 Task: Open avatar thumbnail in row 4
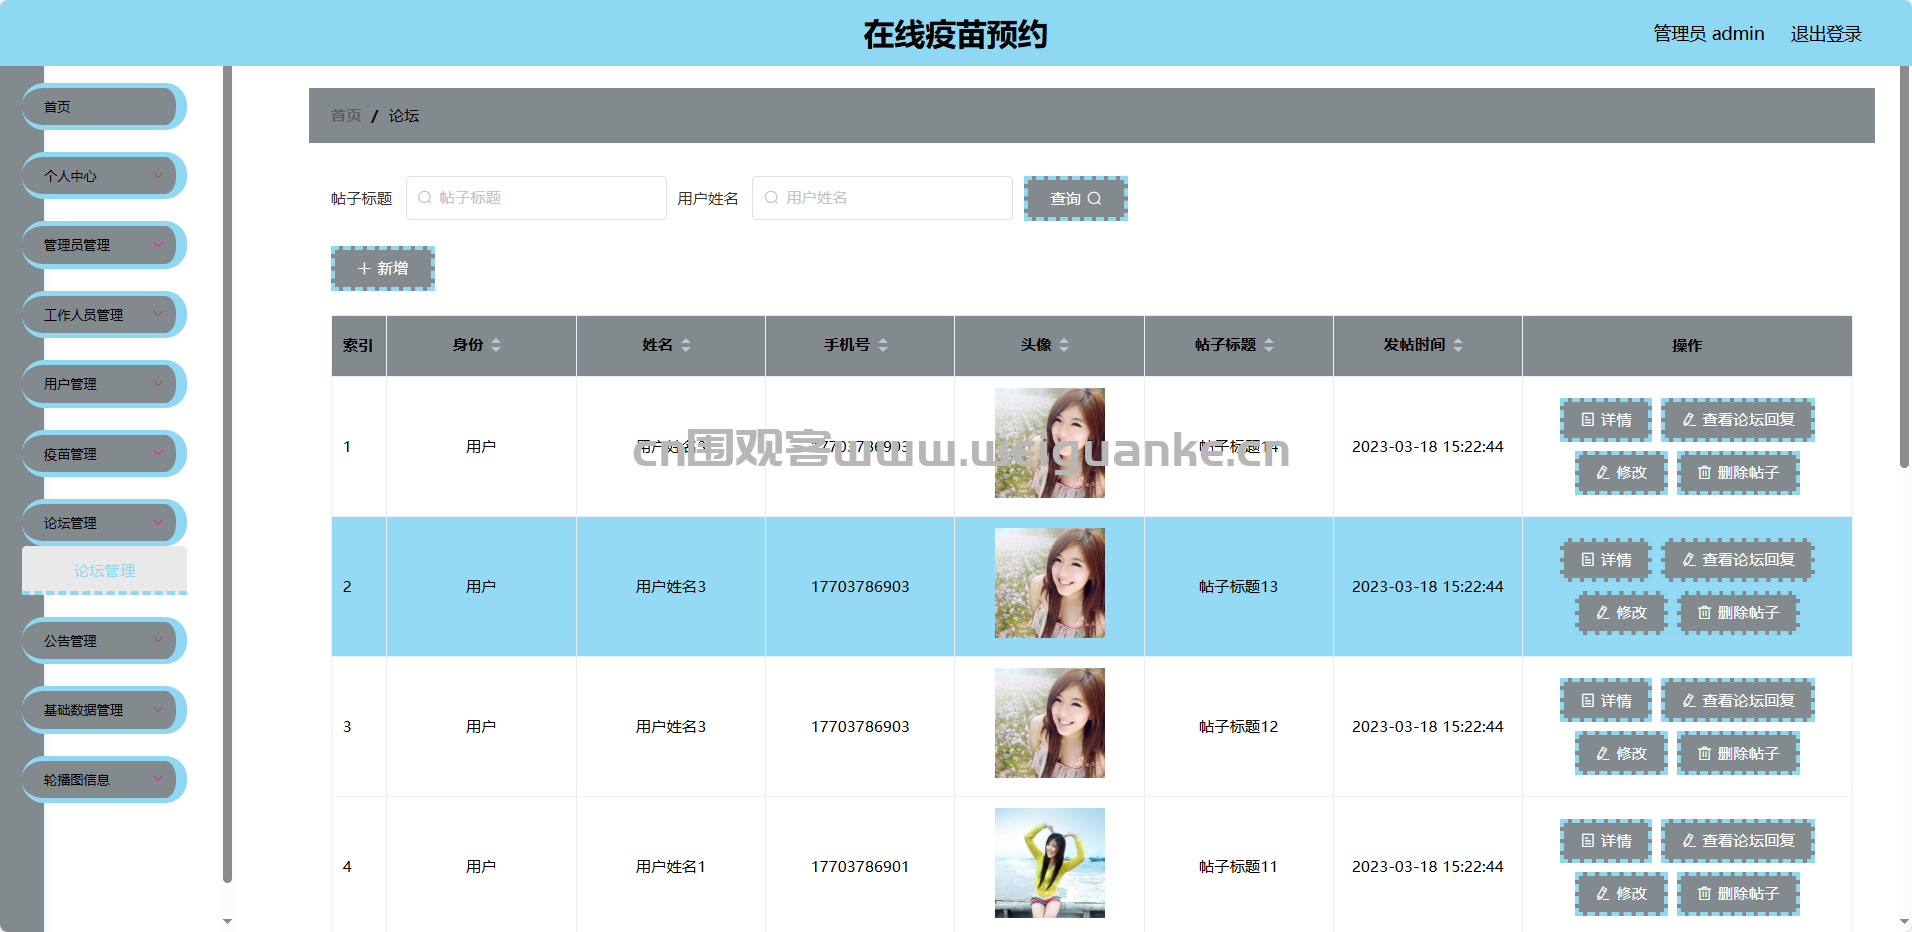click(1049, 863)
